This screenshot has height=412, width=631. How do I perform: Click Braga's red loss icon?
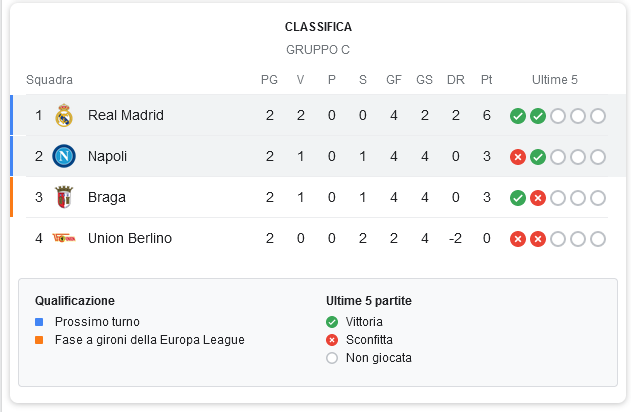[x=538, y=198]
